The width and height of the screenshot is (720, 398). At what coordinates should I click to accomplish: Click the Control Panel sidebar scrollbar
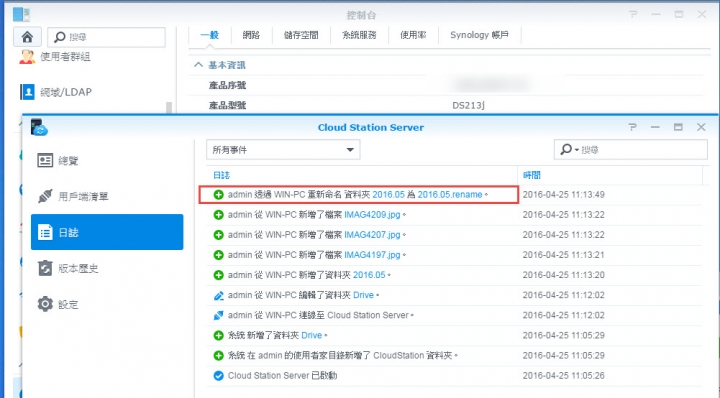click(169, 107)
